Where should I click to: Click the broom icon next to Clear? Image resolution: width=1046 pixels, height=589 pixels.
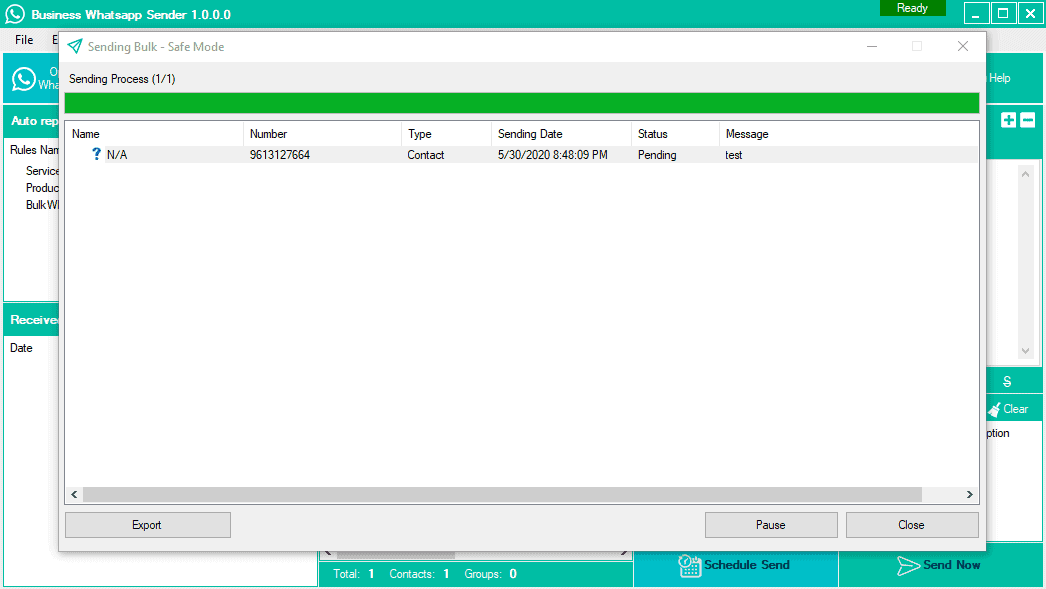pos(994,409)
